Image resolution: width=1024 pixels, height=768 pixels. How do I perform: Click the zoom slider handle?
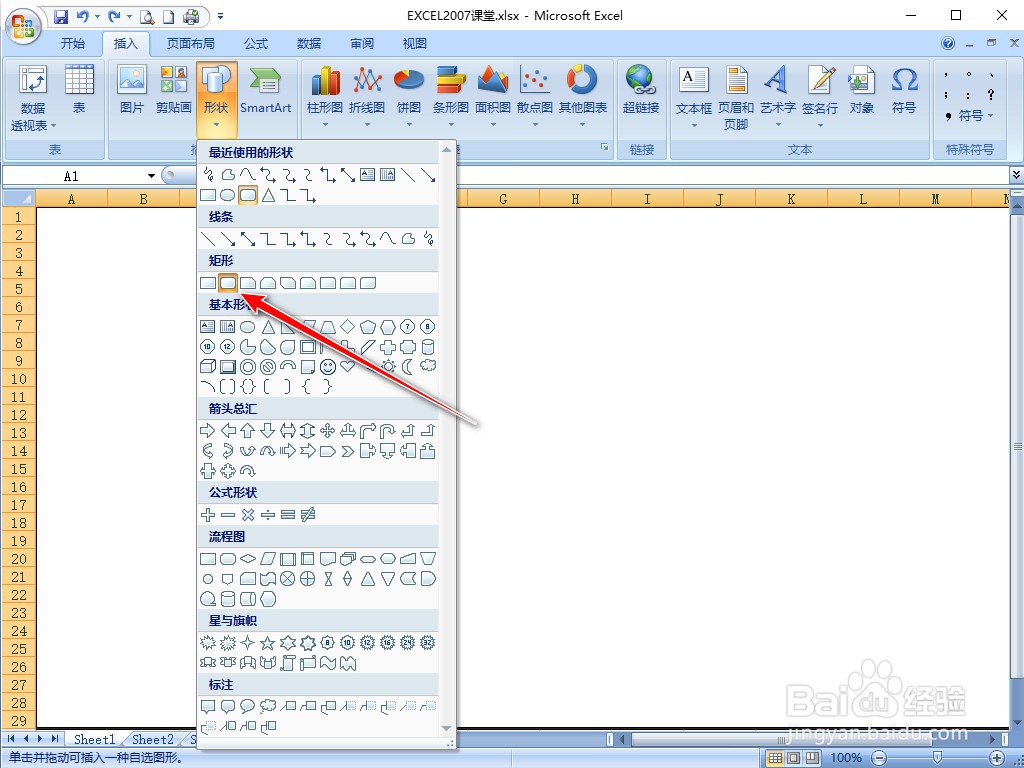(938, 758)
